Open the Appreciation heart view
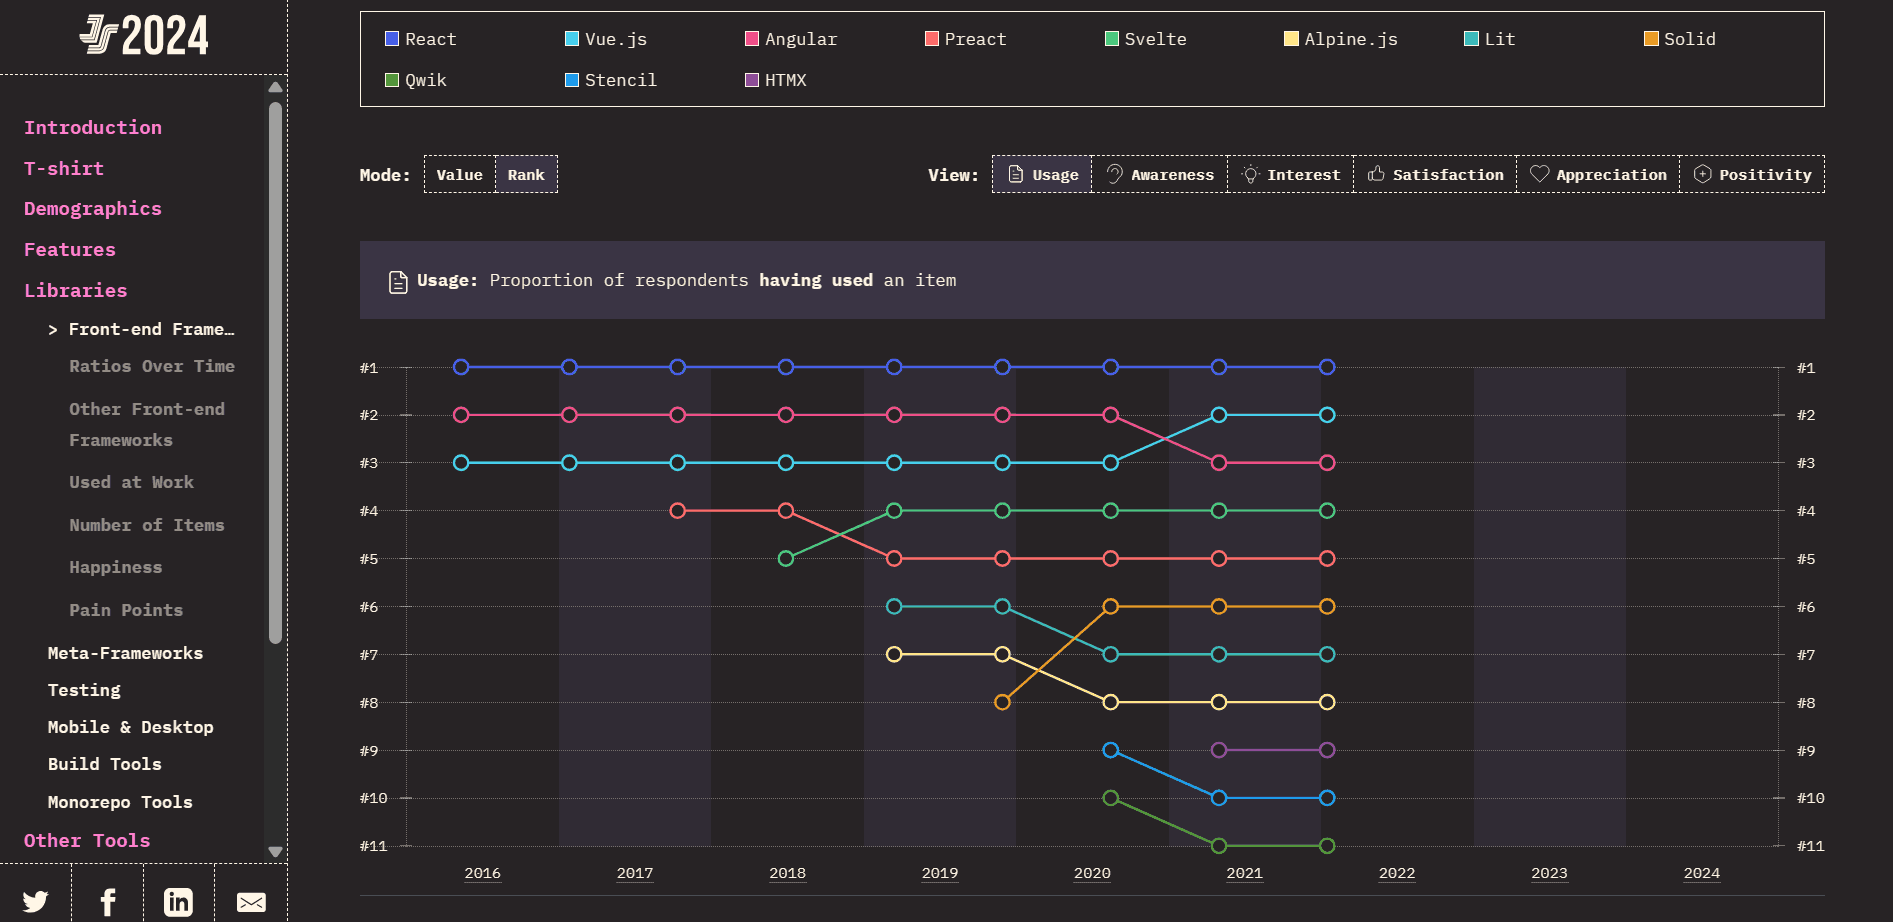 1597,174
